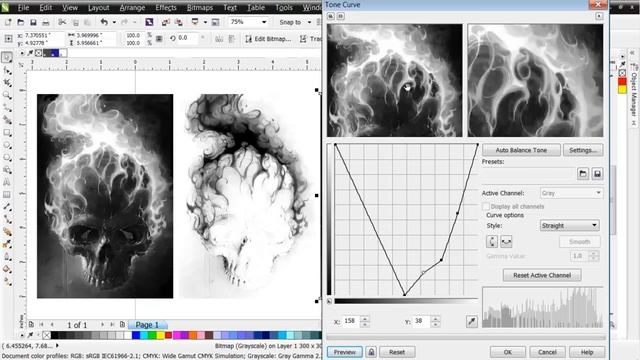Toggle the preview lock button
Image resolution: width=640 pixels, height=360 pixels.
(x=371, y=352)
